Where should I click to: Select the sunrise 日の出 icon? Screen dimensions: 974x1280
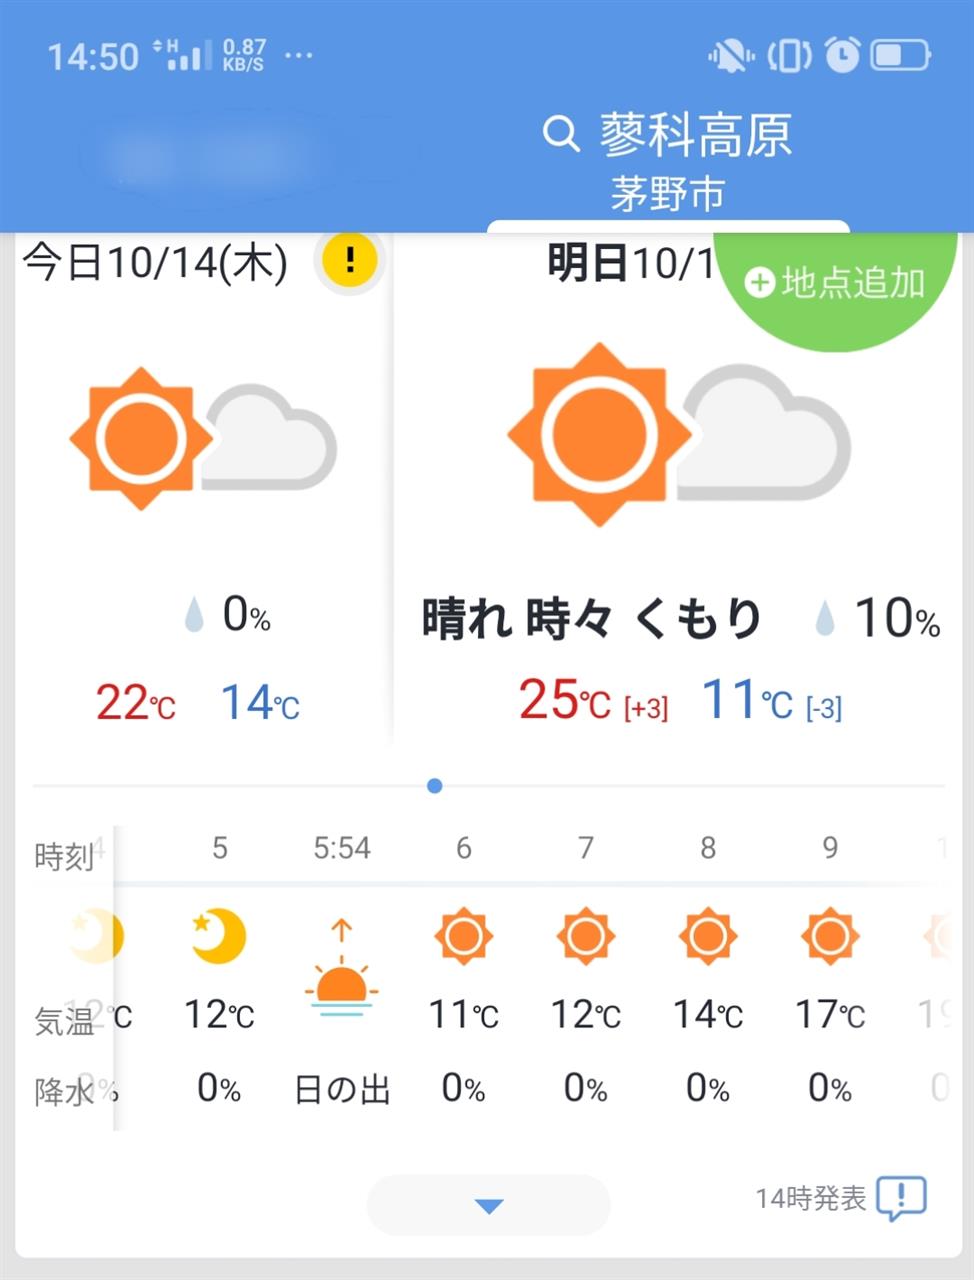[341, 968]
